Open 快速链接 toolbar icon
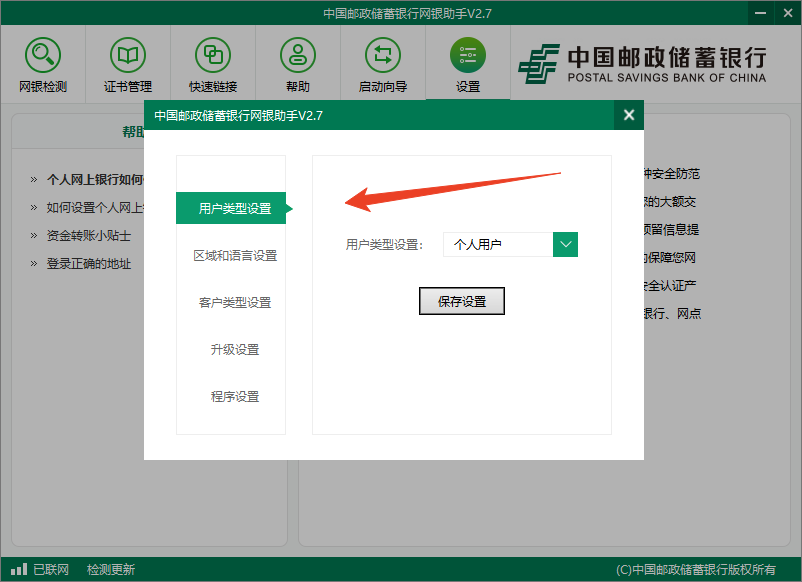802x582 pixels. click(213, 55)
